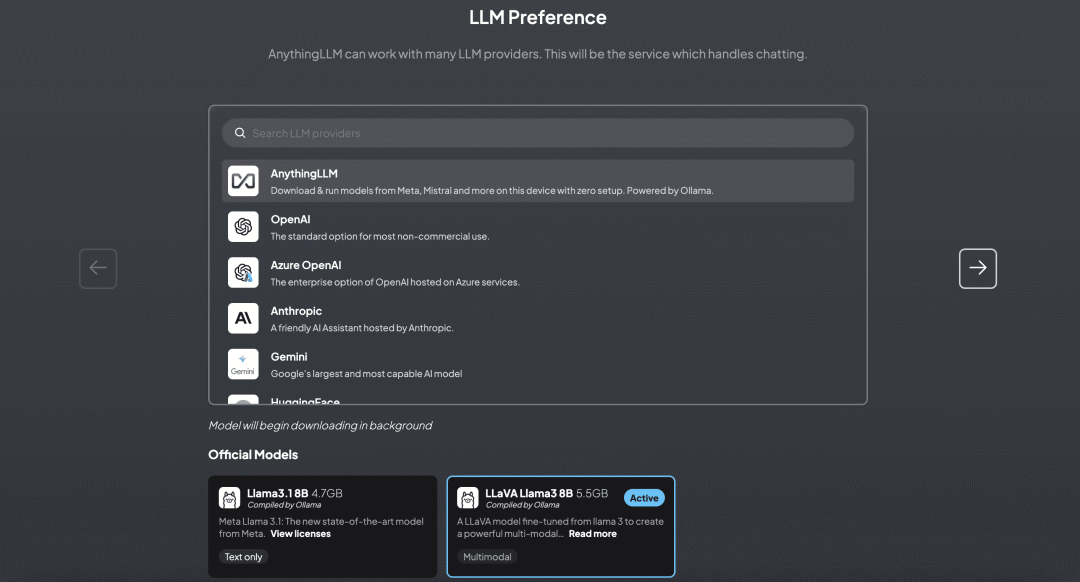The image size is (1080, 582).
Task: Click 'AnythingLLM can work with many LLM providers' subtitle
Action: click(x=537, y=54)
